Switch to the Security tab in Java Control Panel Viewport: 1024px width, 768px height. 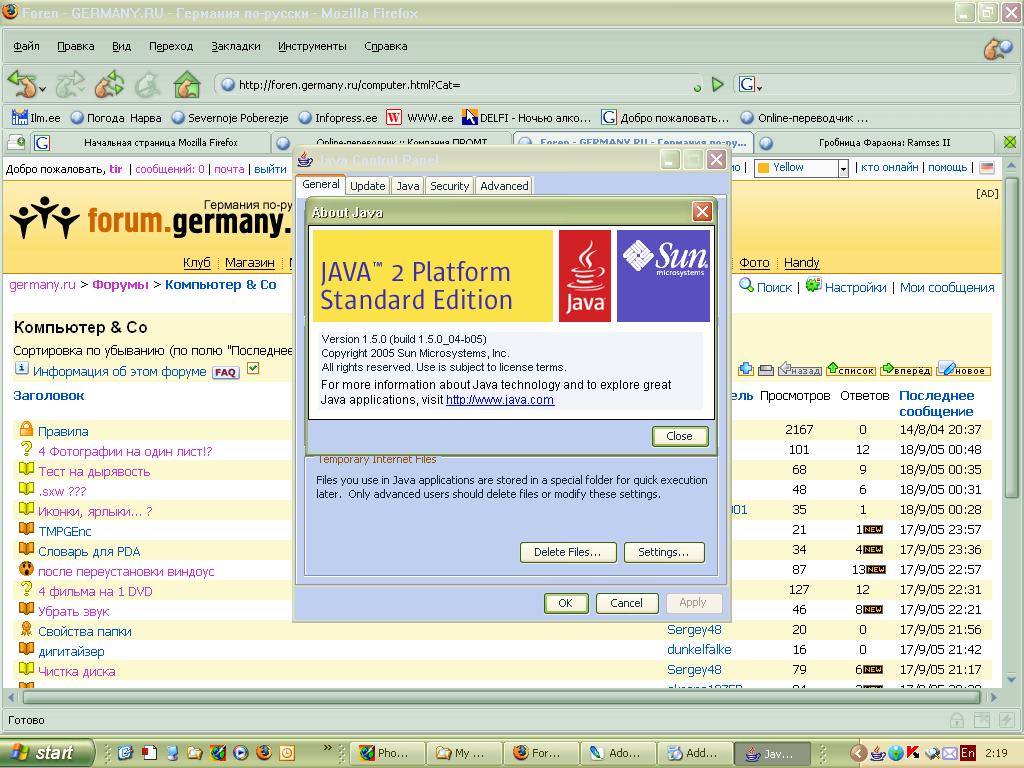[x=449, y=186]
